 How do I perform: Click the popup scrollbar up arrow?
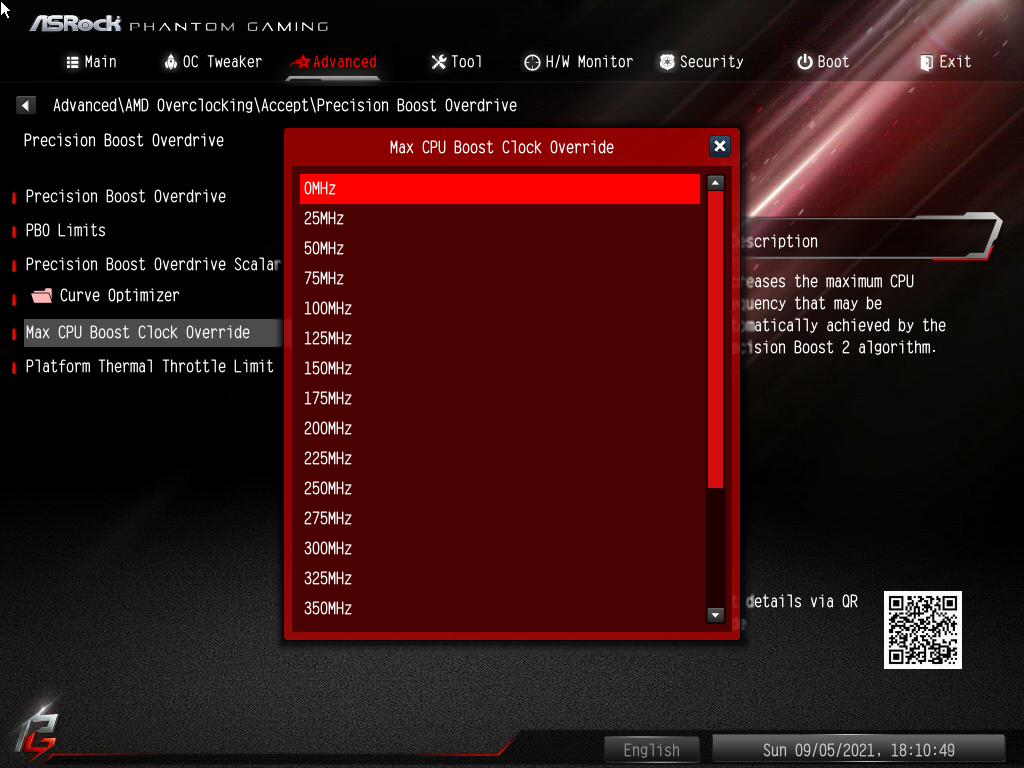coord(716,184)
